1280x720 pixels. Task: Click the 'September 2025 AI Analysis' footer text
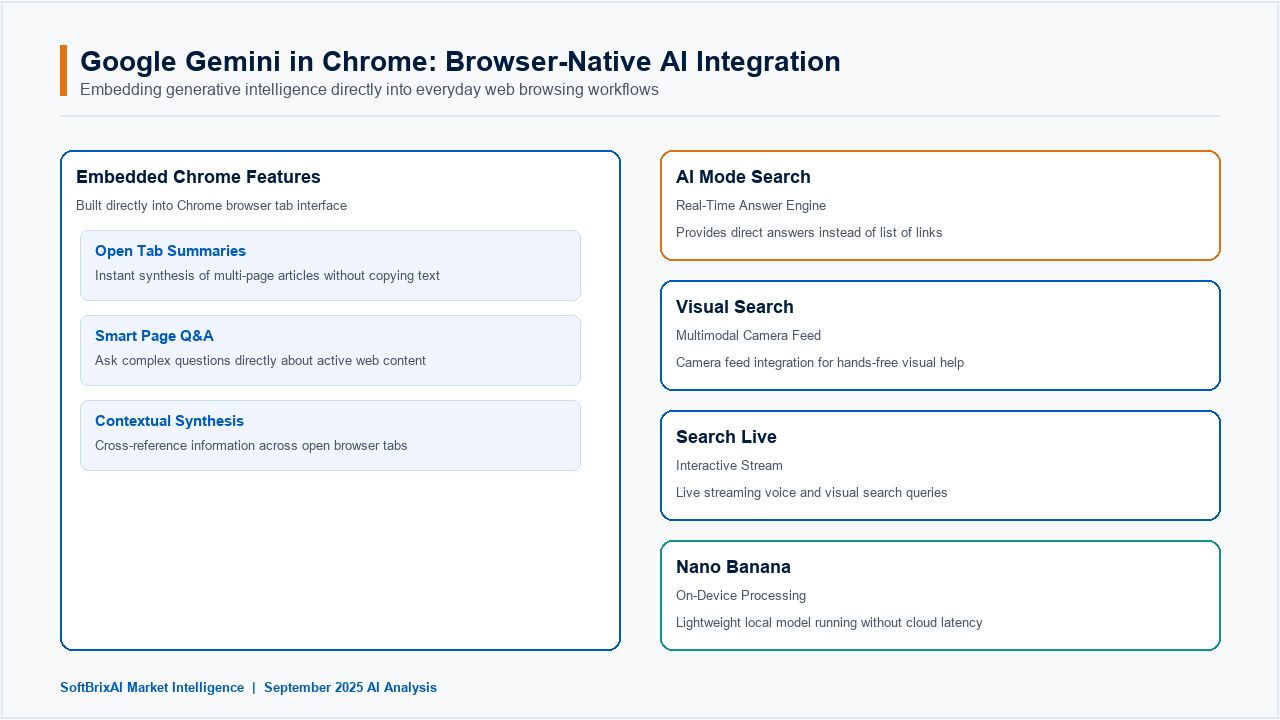350,688
